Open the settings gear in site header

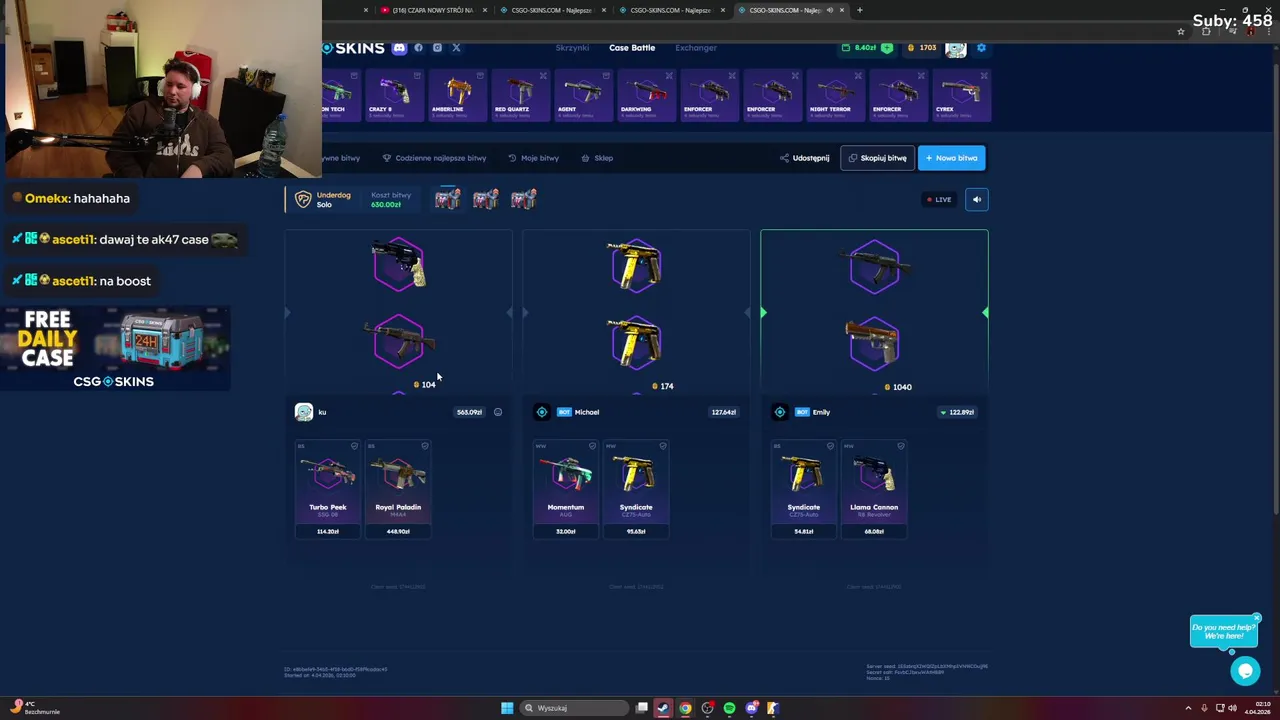pyautogui.click(x=981, y=48)
